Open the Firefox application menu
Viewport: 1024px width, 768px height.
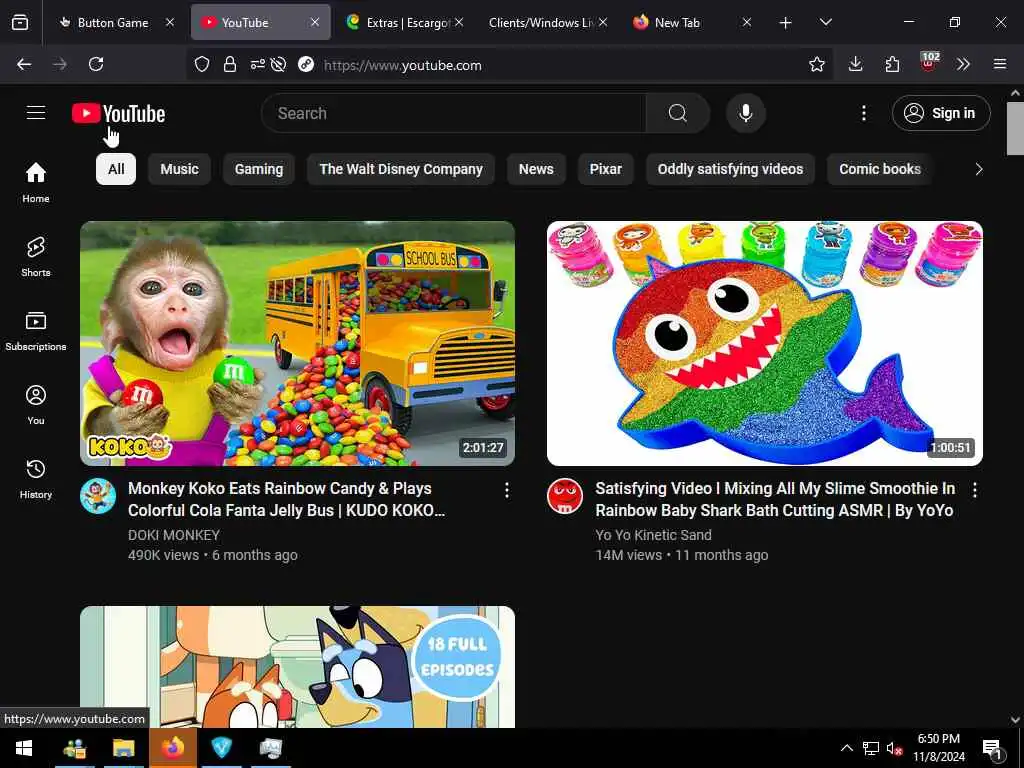[x=1000, y=64]
